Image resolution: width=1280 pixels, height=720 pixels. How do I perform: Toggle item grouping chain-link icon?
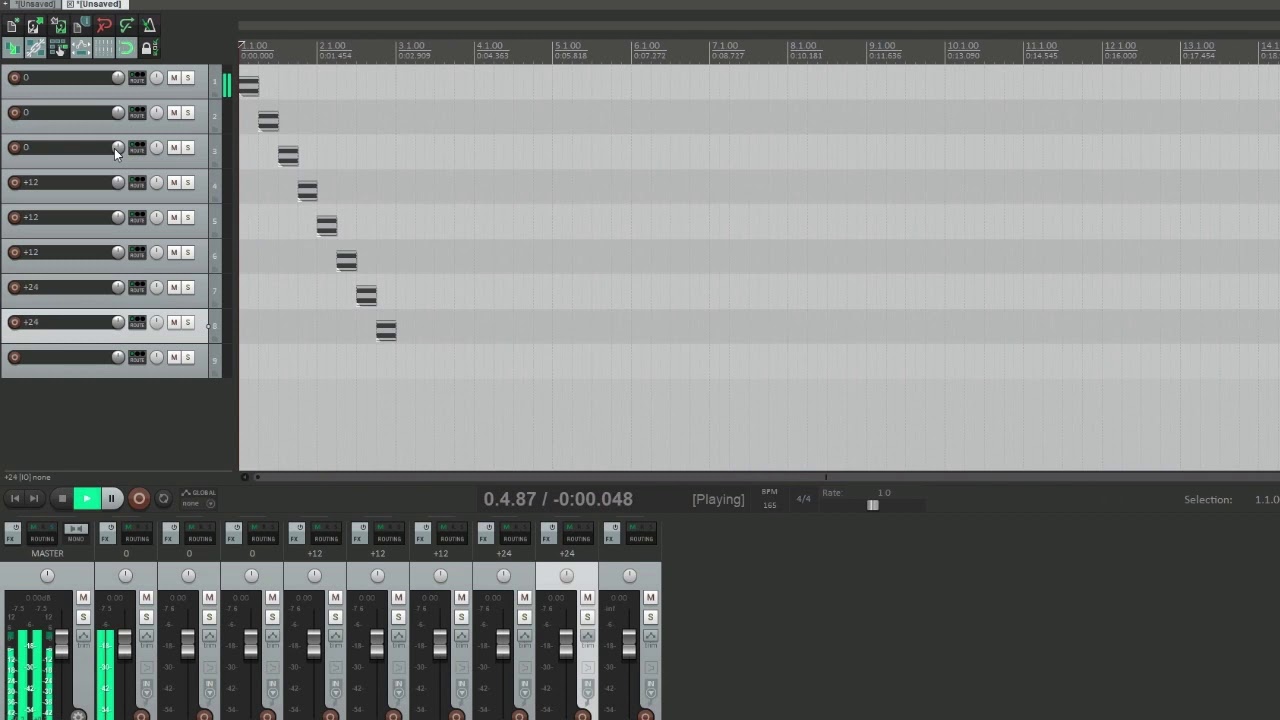point(35,47)
